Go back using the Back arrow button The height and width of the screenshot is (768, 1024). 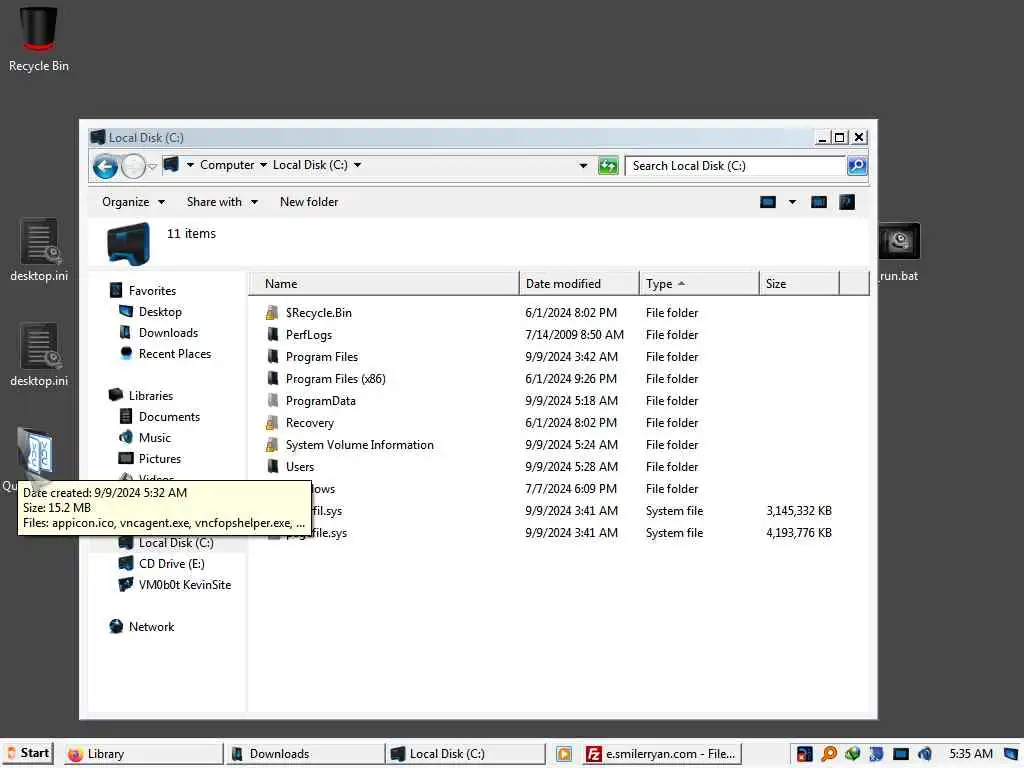[x=105, y=167]
